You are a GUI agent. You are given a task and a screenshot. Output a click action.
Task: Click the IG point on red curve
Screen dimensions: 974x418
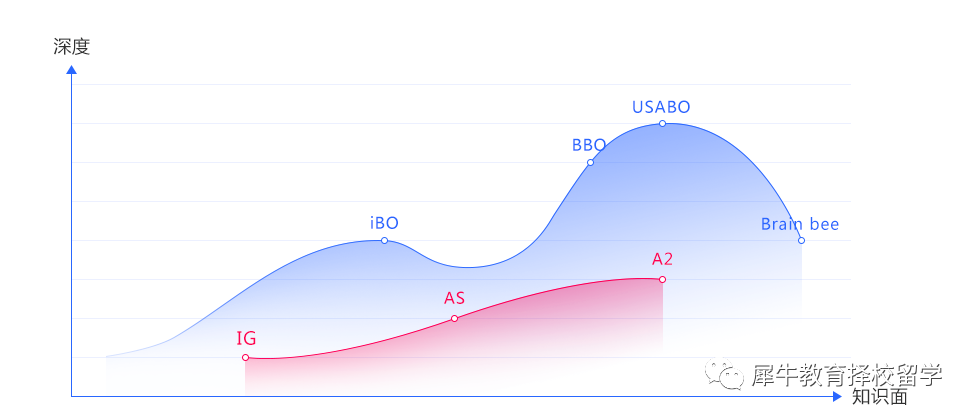click(x=245, y=358)
